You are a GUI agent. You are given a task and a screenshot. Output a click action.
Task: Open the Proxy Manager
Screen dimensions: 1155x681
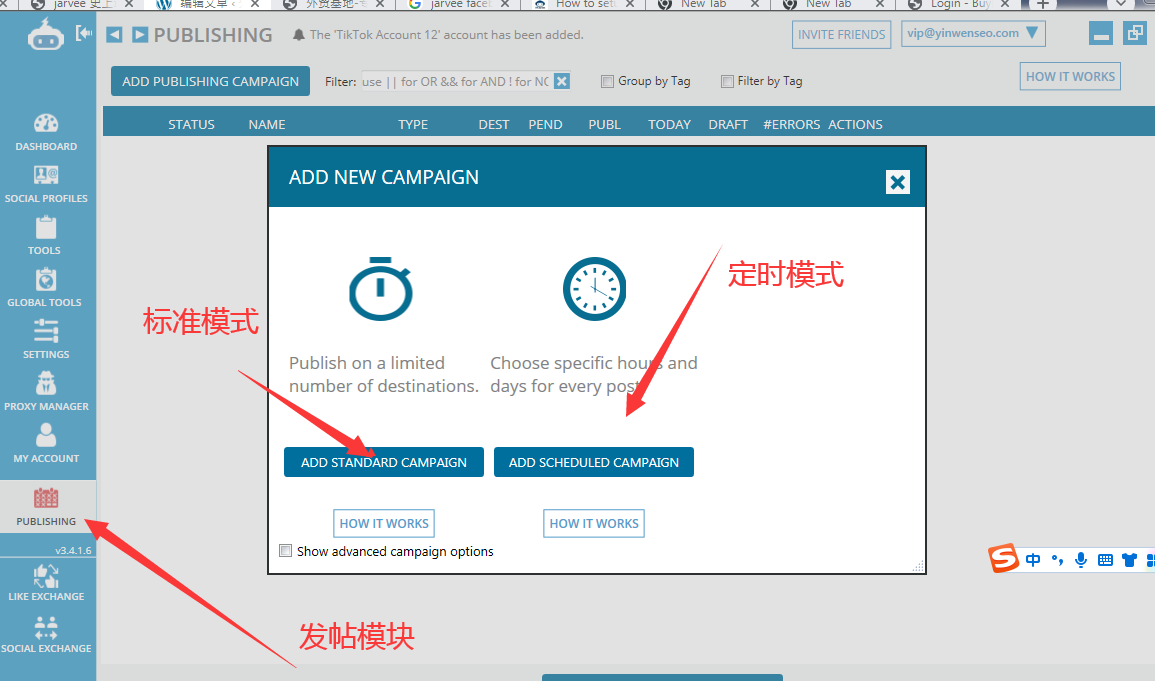[x=46, y=392]
